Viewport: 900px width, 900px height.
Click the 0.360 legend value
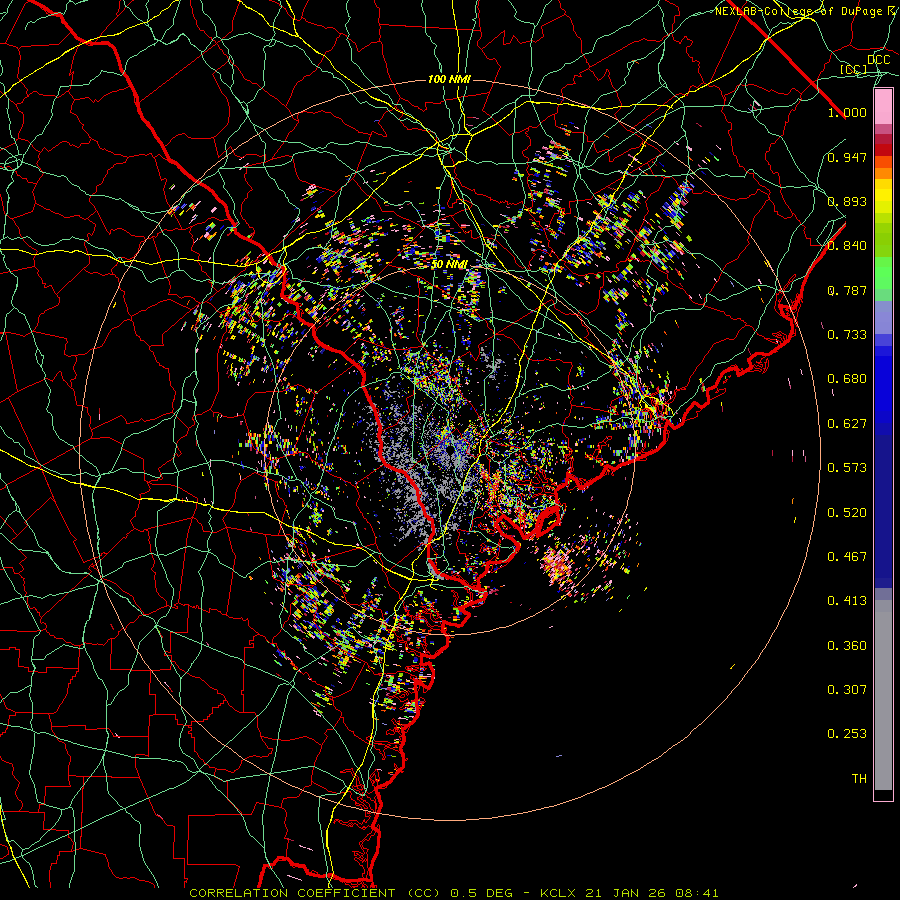(x=847, y=646)
